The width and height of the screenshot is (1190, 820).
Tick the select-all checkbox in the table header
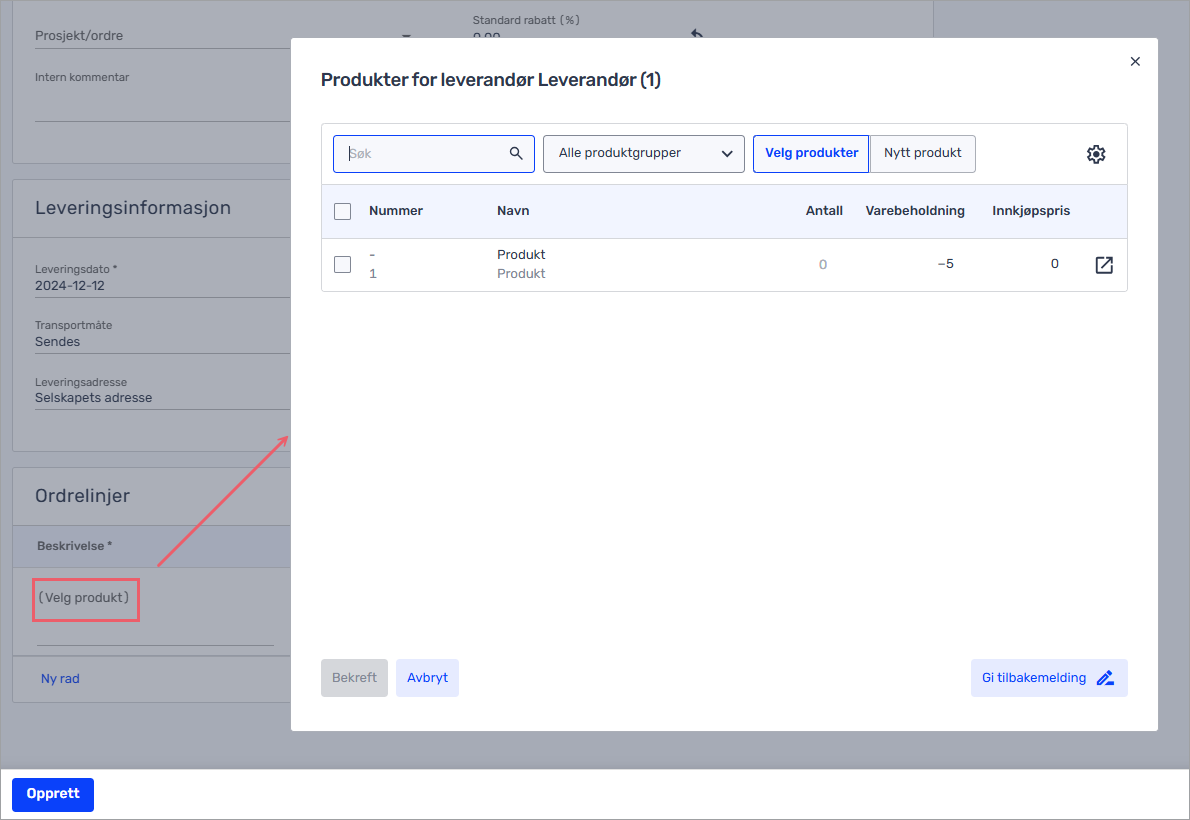(342, 211)
